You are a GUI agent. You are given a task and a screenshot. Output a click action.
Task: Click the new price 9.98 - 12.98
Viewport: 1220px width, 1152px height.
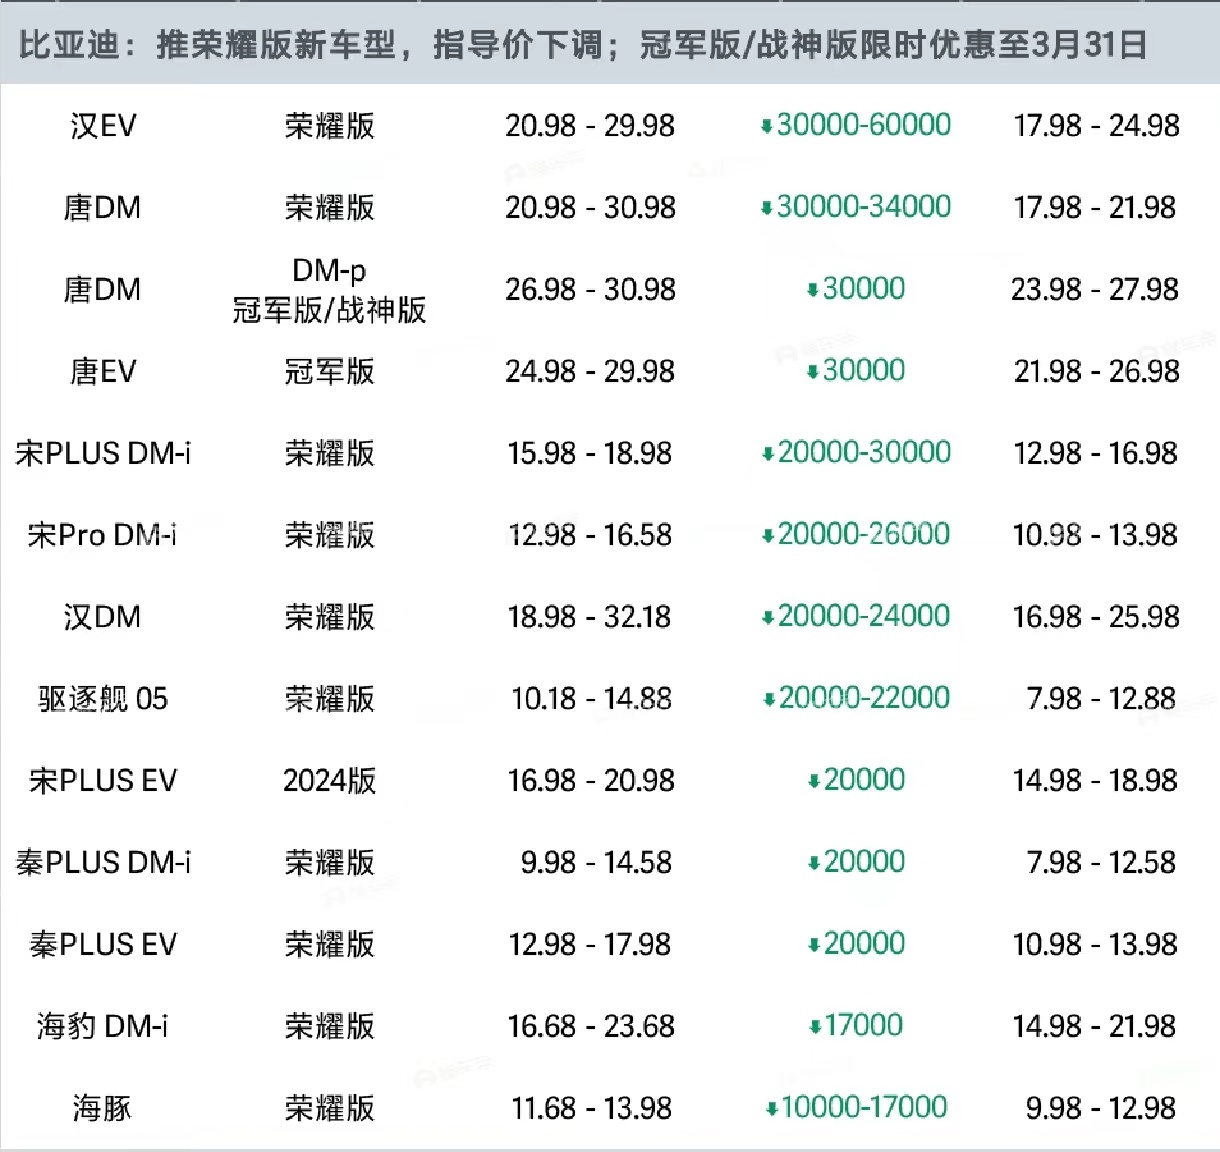pyautogui.click(x=1101, y=1110)
